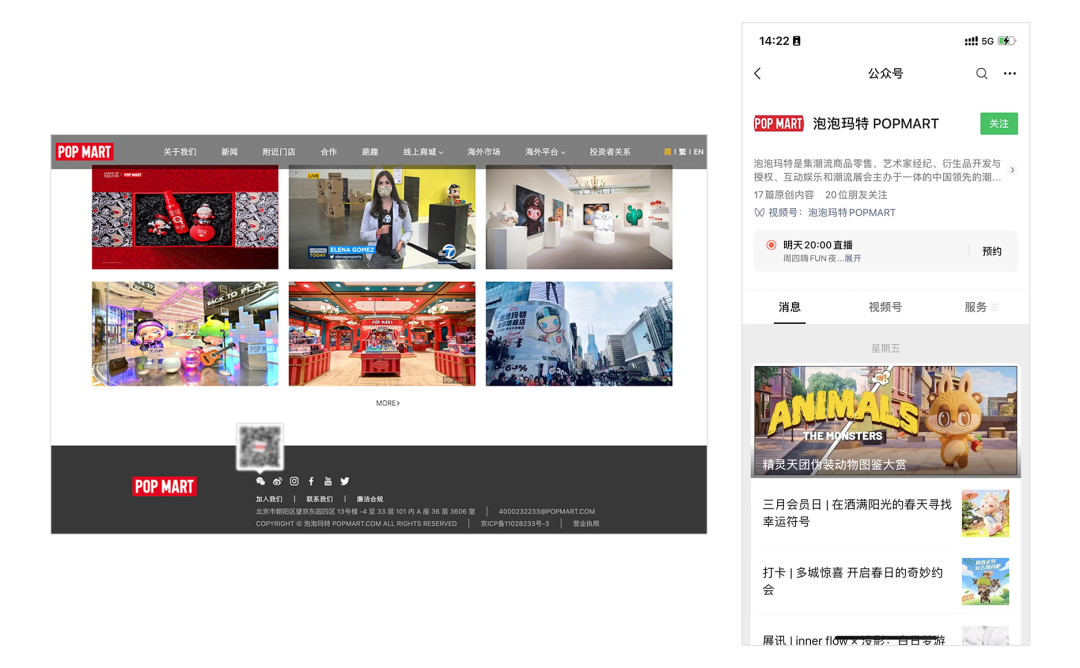This screenshot has height=668, width=1080.
Task: Expand the 海外平台 dropdown menu
Action: point(545,152)
